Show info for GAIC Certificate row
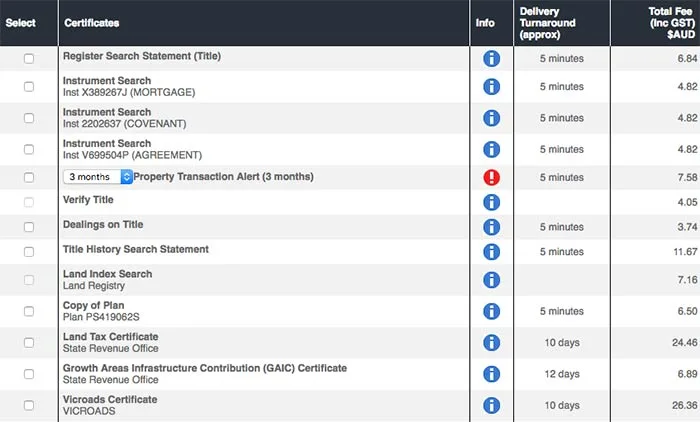This screenshot has width=700, height=422. 491,374
